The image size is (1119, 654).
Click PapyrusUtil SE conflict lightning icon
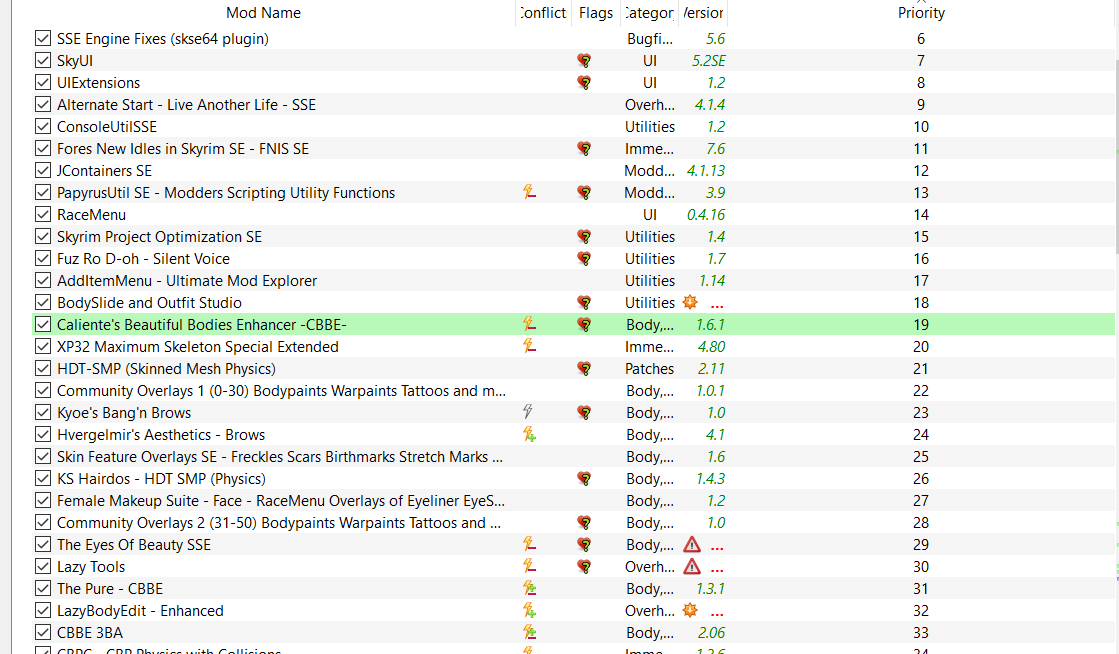pos(529,192)
